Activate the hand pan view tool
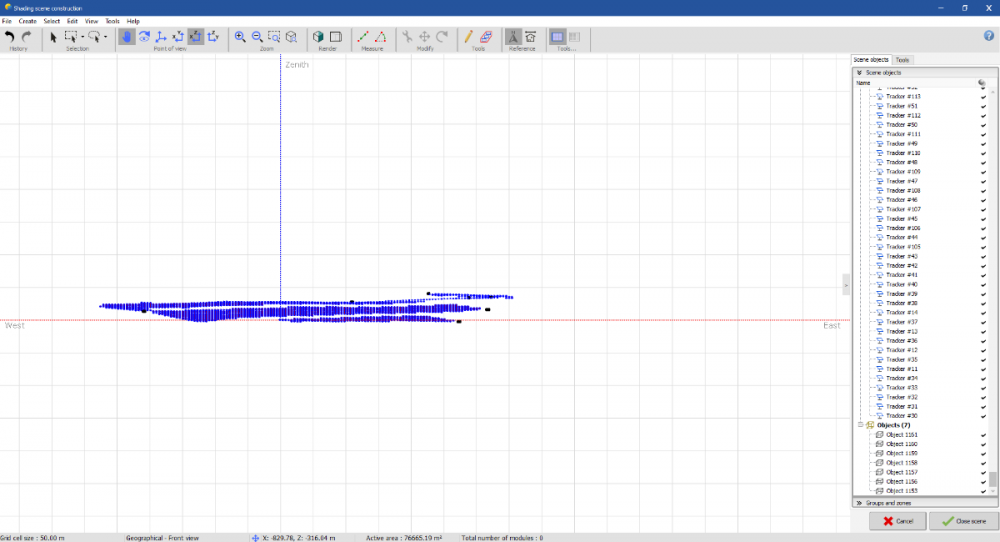1000x542 pixels. [x=127, y=37]
